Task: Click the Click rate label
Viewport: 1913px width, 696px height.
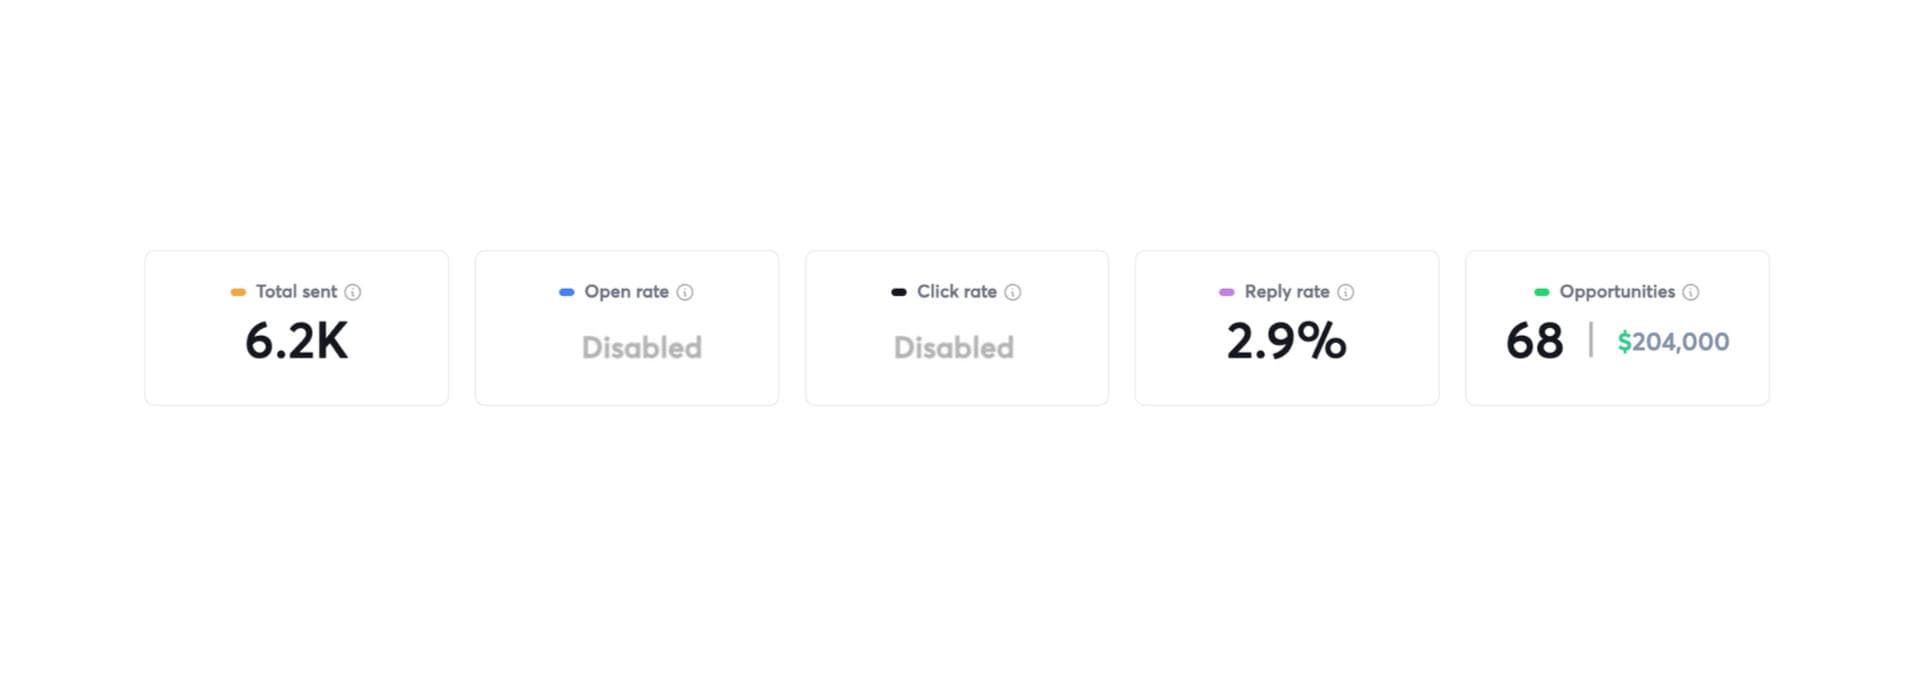Action: tap(957, 291)
